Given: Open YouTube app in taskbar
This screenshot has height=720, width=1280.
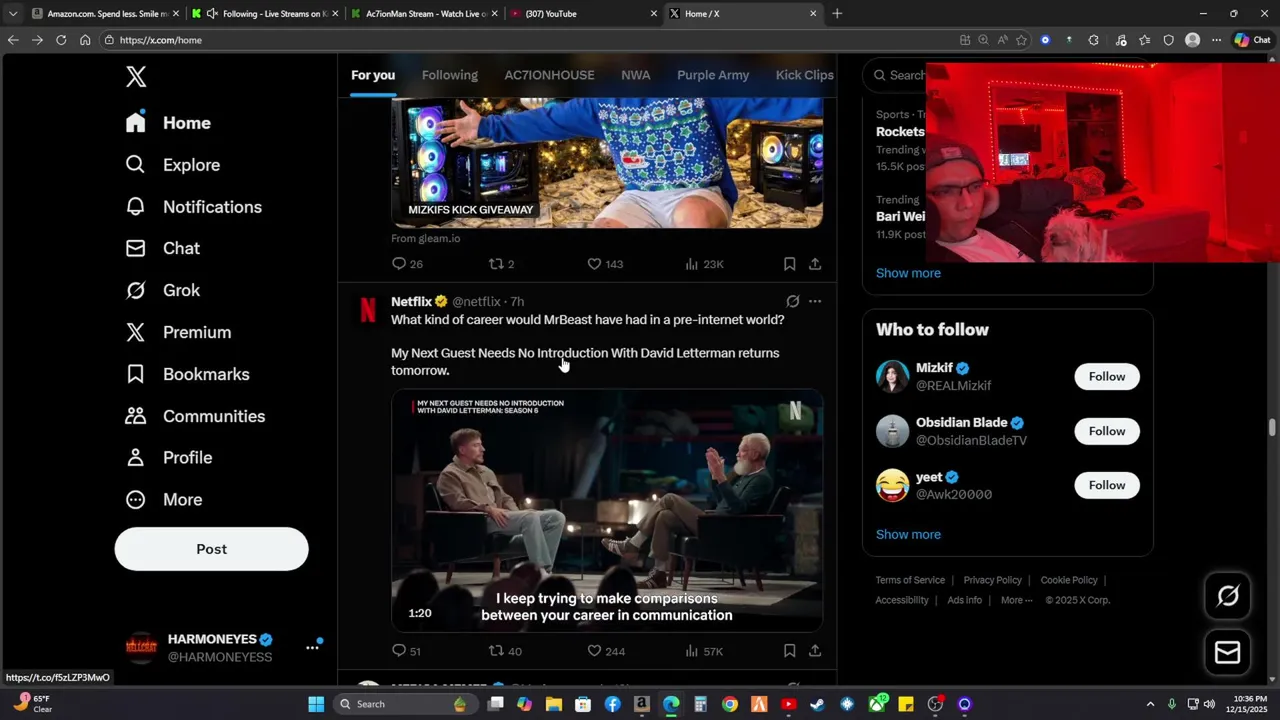Looking at the screenshot, I should [788, 704].
